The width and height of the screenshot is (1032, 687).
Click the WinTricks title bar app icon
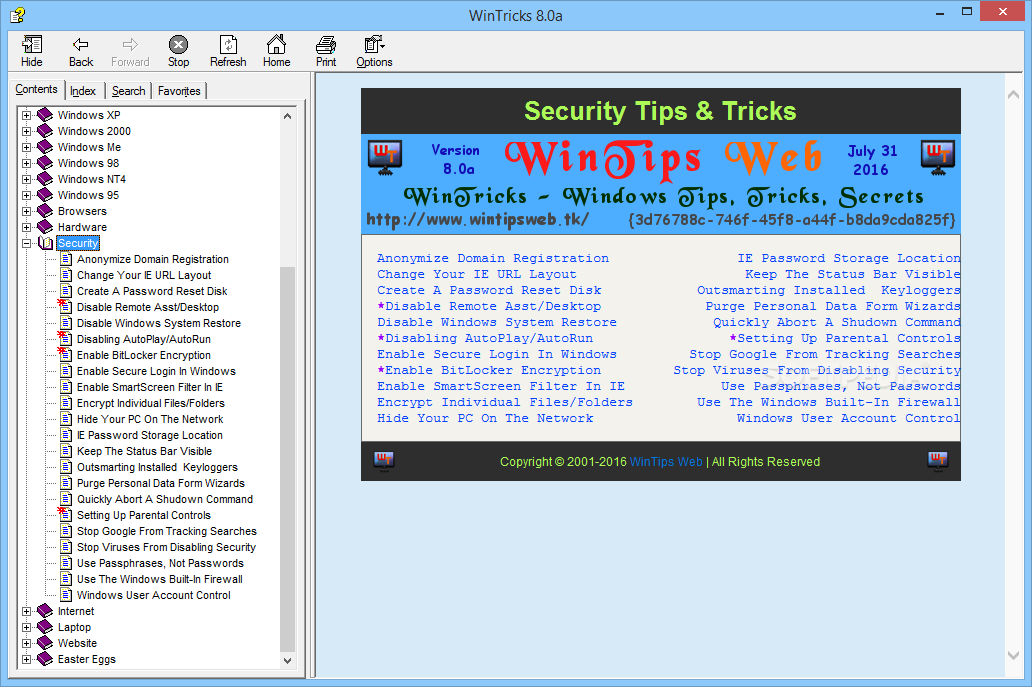click(18, 14)
